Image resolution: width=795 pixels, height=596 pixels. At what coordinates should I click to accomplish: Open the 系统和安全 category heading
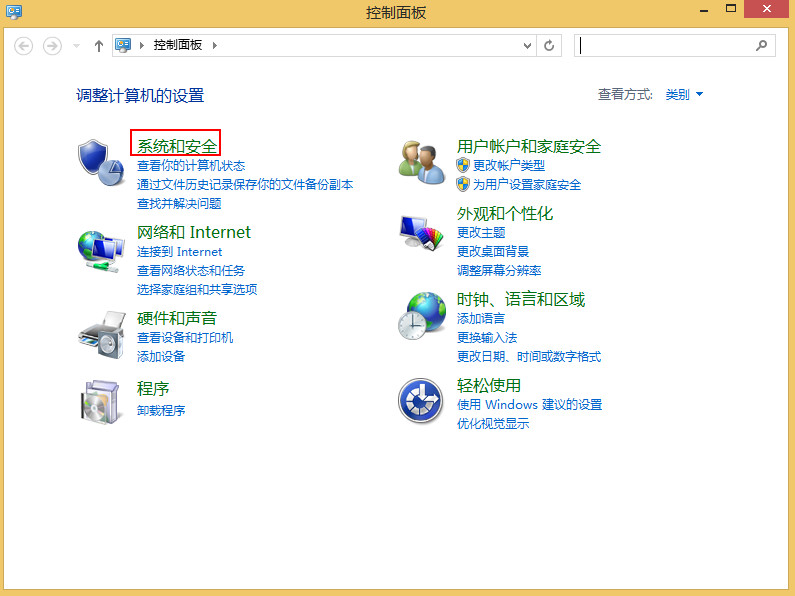(176, 146)
